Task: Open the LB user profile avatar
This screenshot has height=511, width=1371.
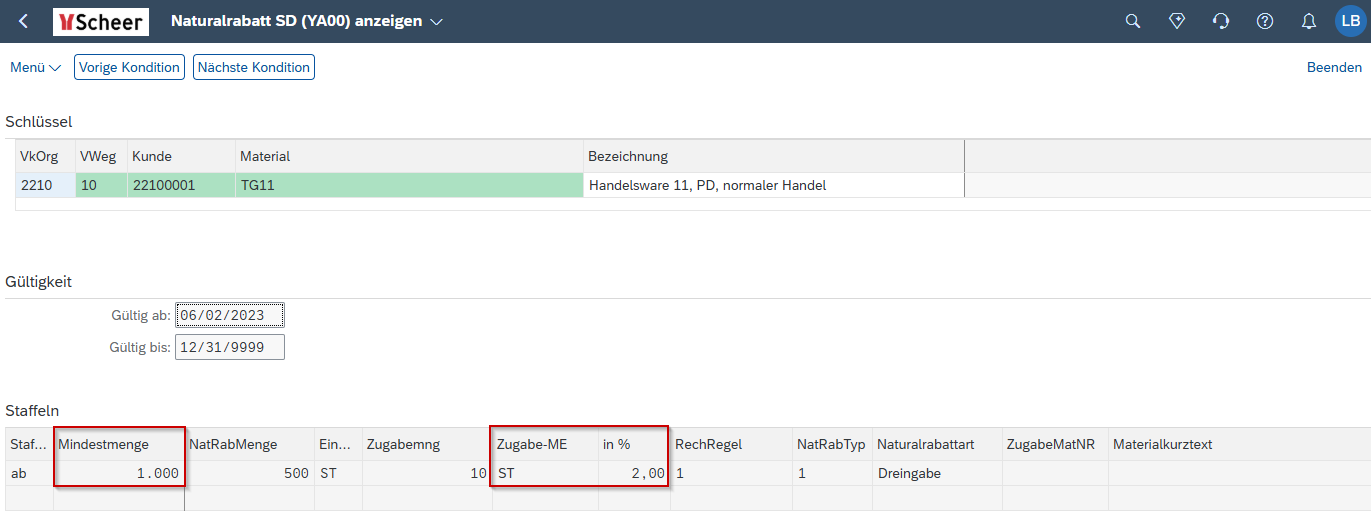Action: click(x=1351, y=21)
